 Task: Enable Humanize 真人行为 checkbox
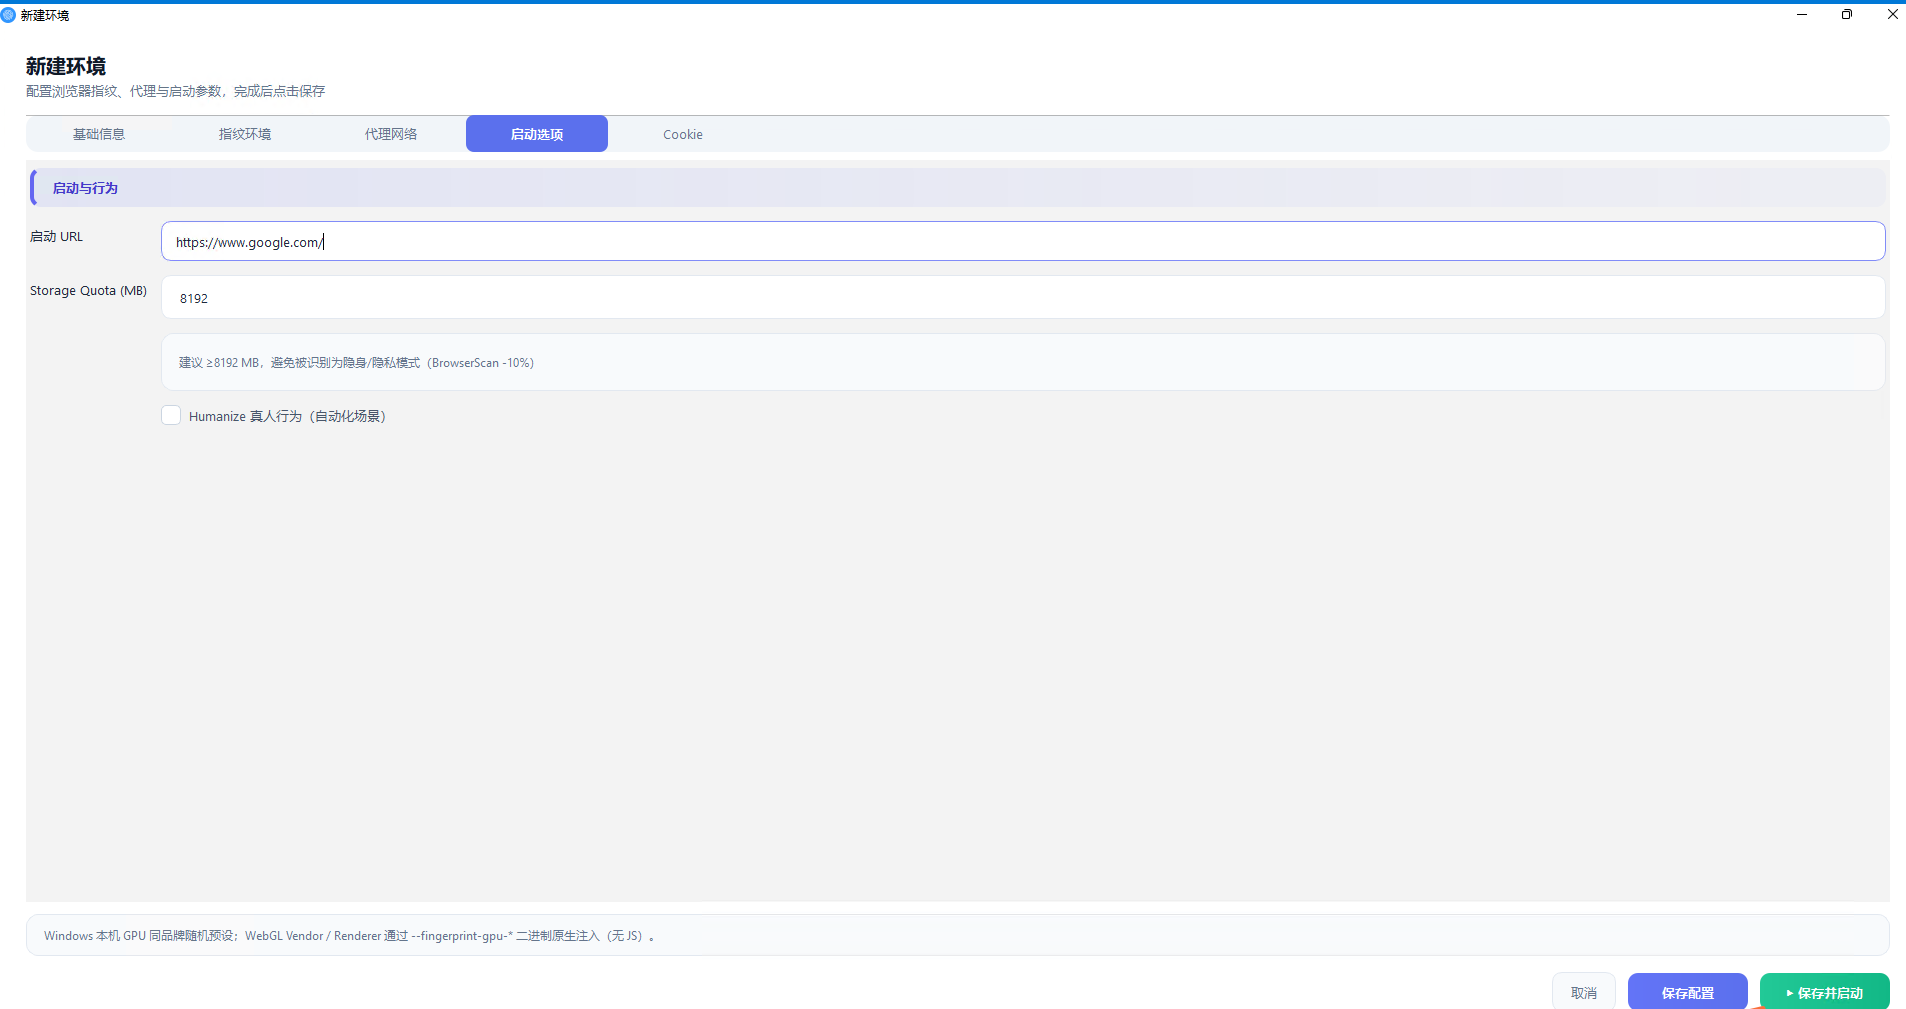171,415
